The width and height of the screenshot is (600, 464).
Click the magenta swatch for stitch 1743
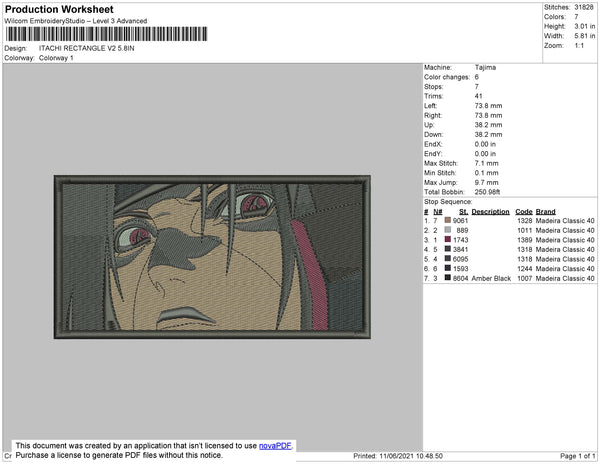click(x=448, y=239)
